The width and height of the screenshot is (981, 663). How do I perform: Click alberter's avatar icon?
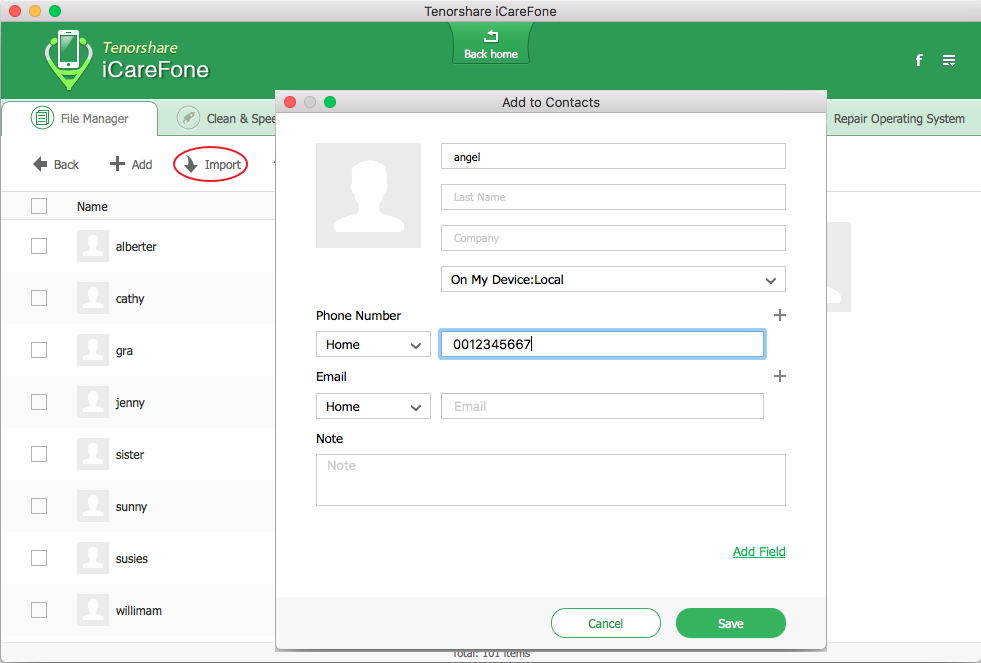(93, 246)
